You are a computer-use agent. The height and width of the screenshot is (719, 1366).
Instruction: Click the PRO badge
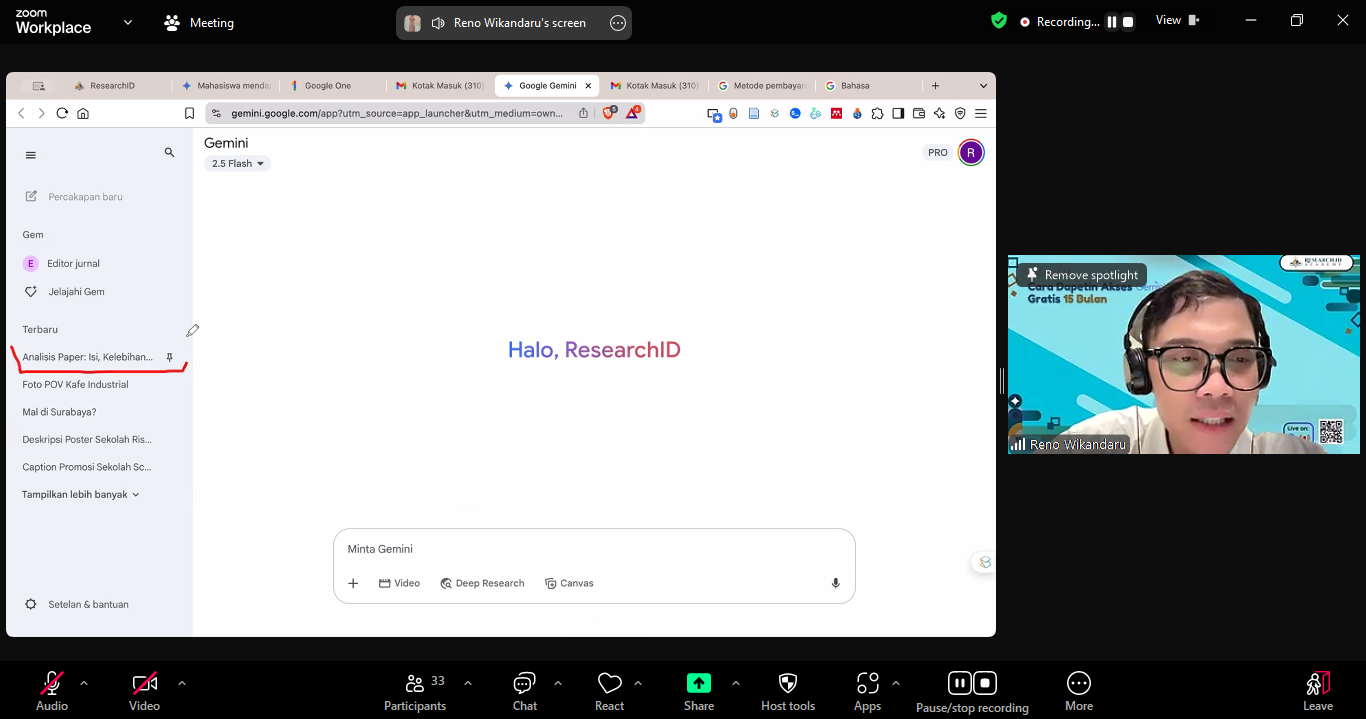[938, 153]
